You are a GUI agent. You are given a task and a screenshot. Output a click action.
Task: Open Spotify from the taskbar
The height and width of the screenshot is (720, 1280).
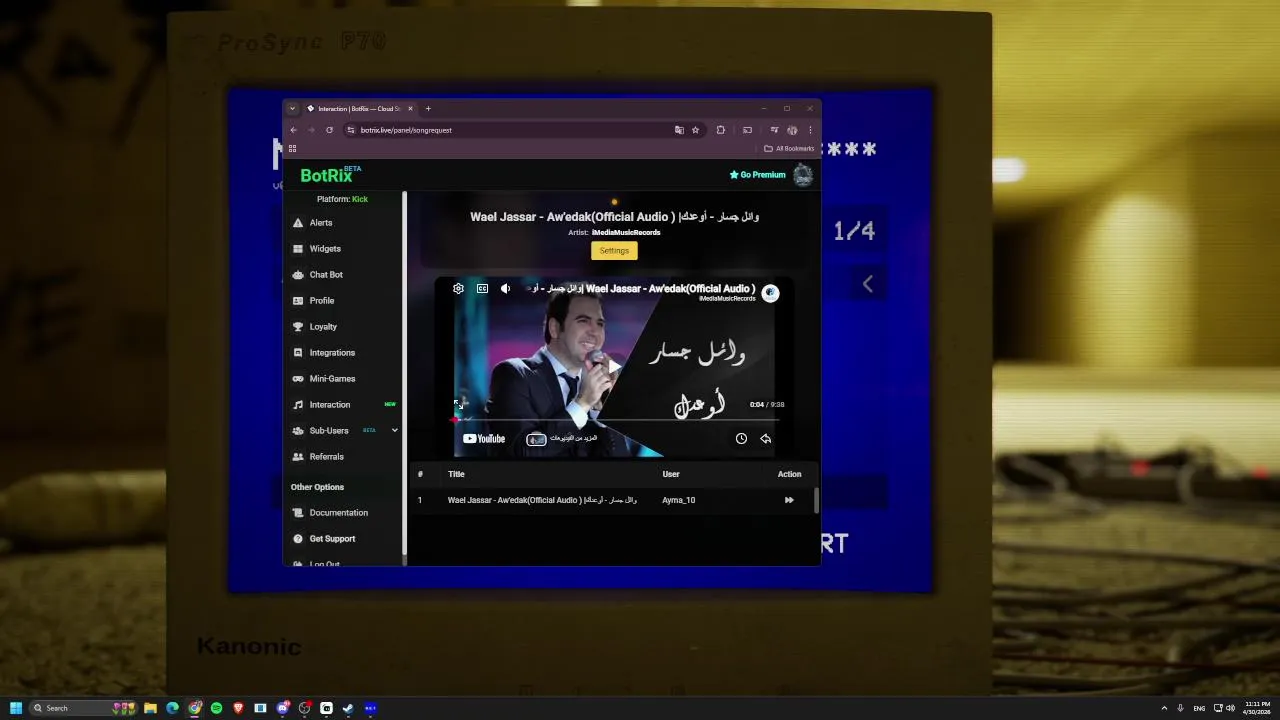[x=216, y=708]
